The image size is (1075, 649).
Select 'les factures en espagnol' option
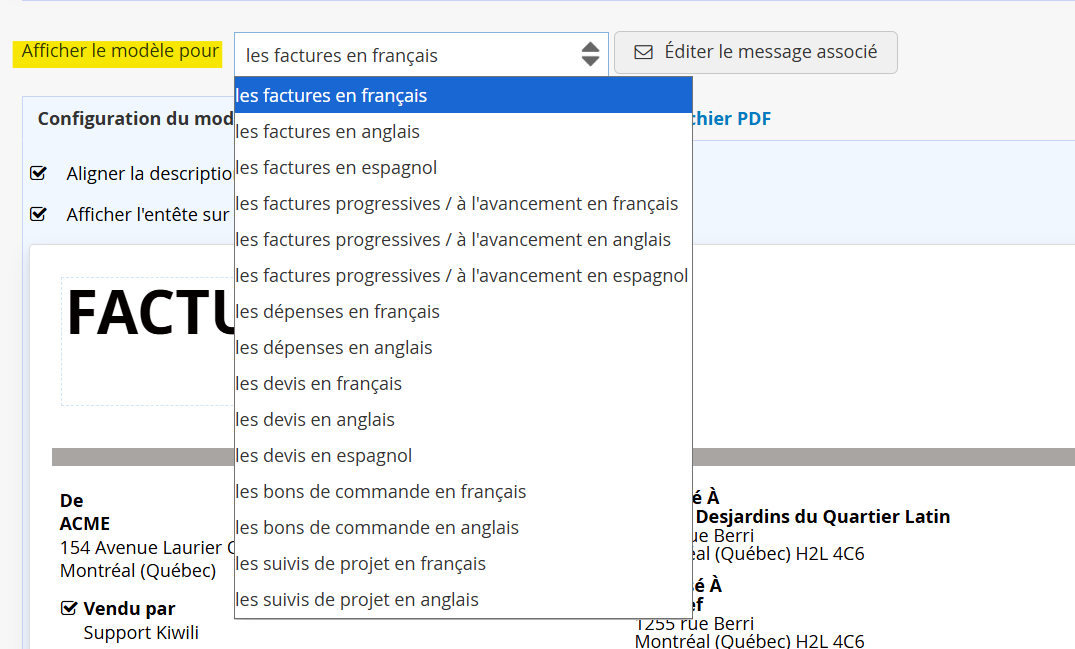(463, 167)
